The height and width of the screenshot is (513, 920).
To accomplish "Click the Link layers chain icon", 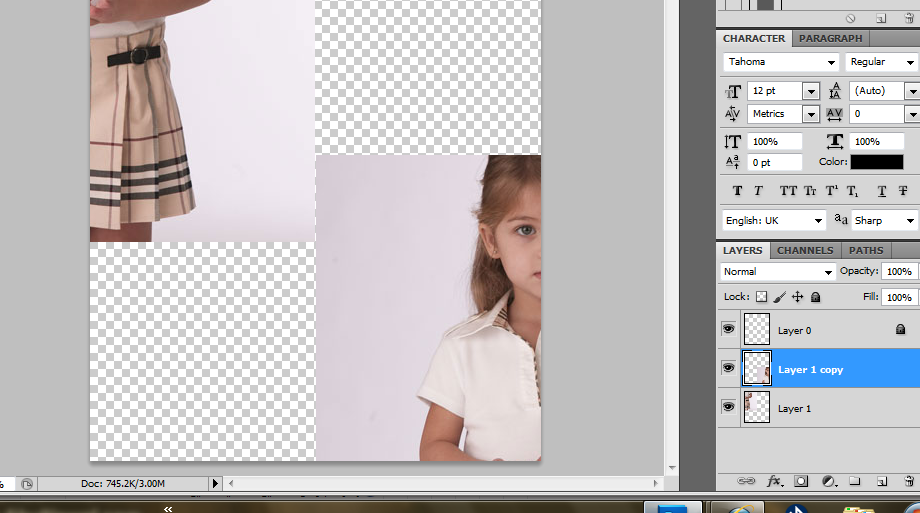I will (x=746, y=481).
